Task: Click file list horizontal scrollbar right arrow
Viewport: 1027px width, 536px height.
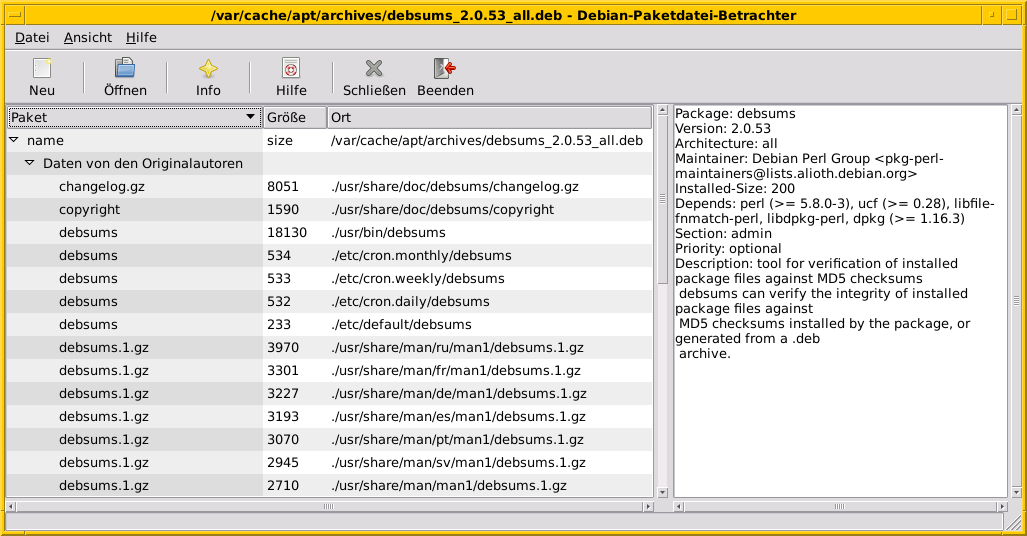Action: click(x=648, y=507)
